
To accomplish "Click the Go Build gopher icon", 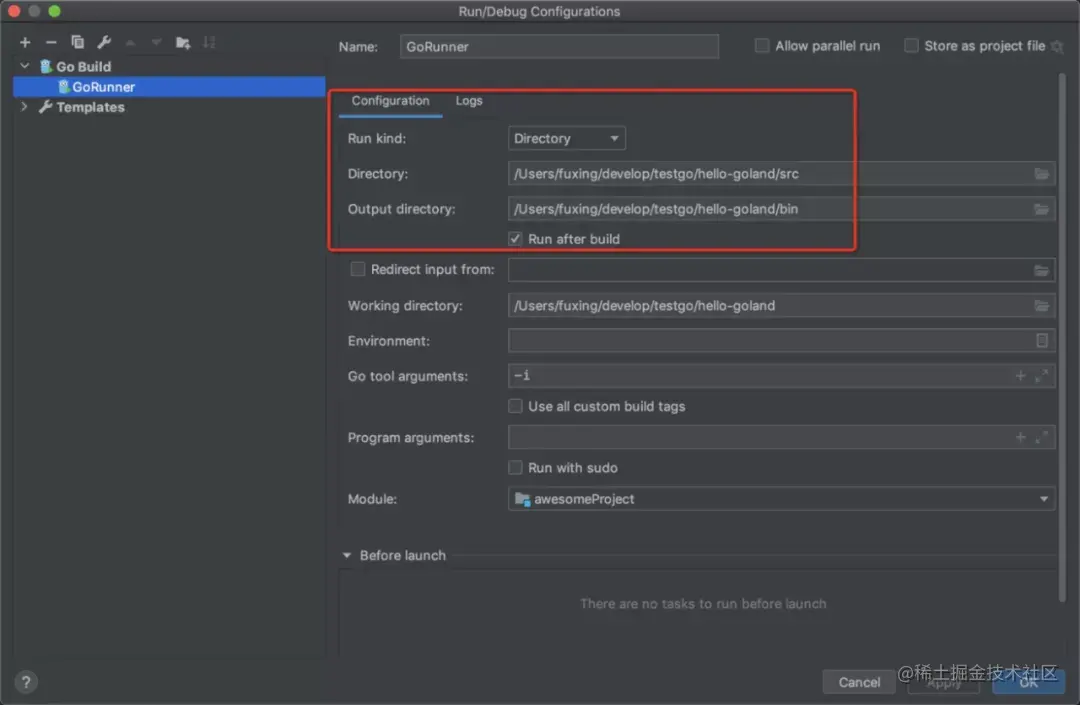I will [46, 67].
